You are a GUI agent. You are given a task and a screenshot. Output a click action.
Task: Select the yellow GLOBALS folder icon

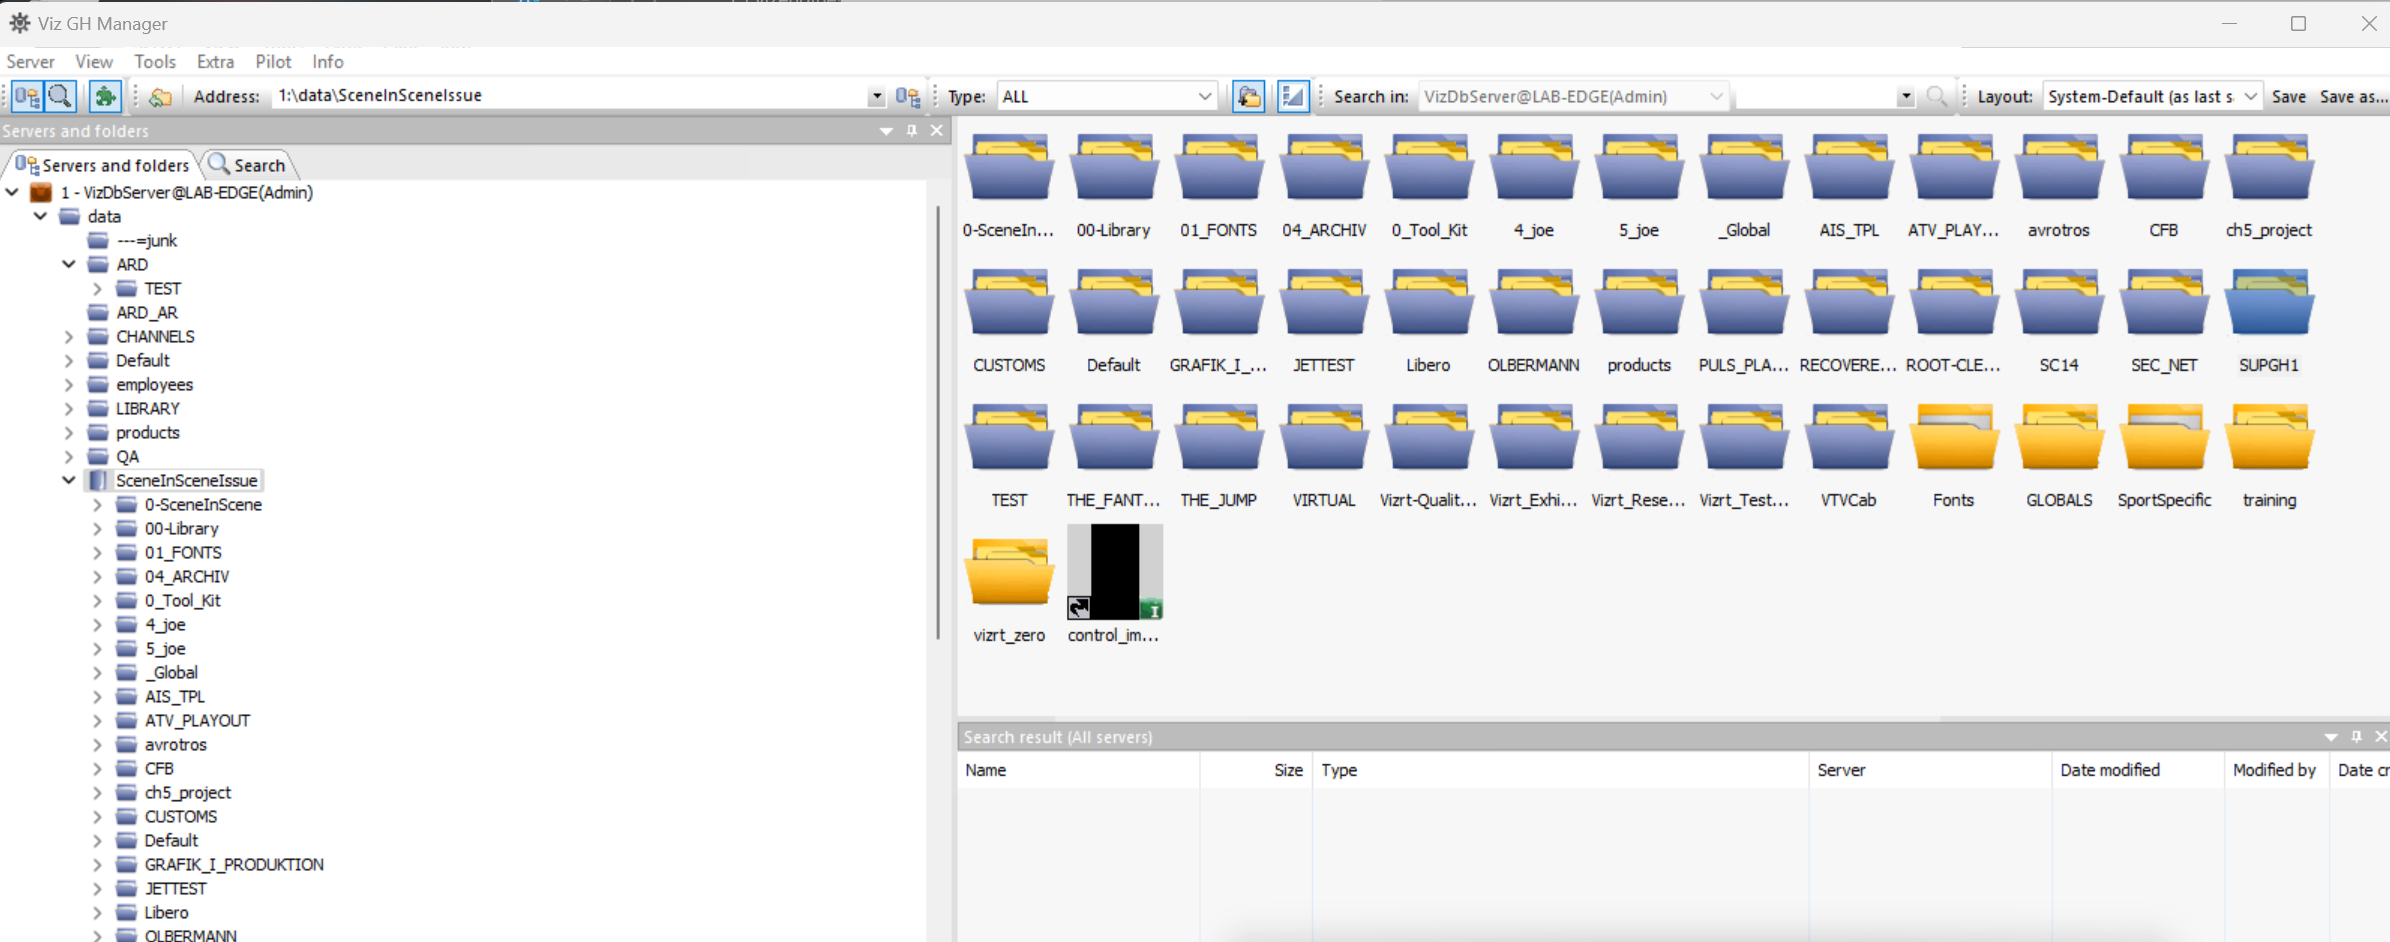2058,439
